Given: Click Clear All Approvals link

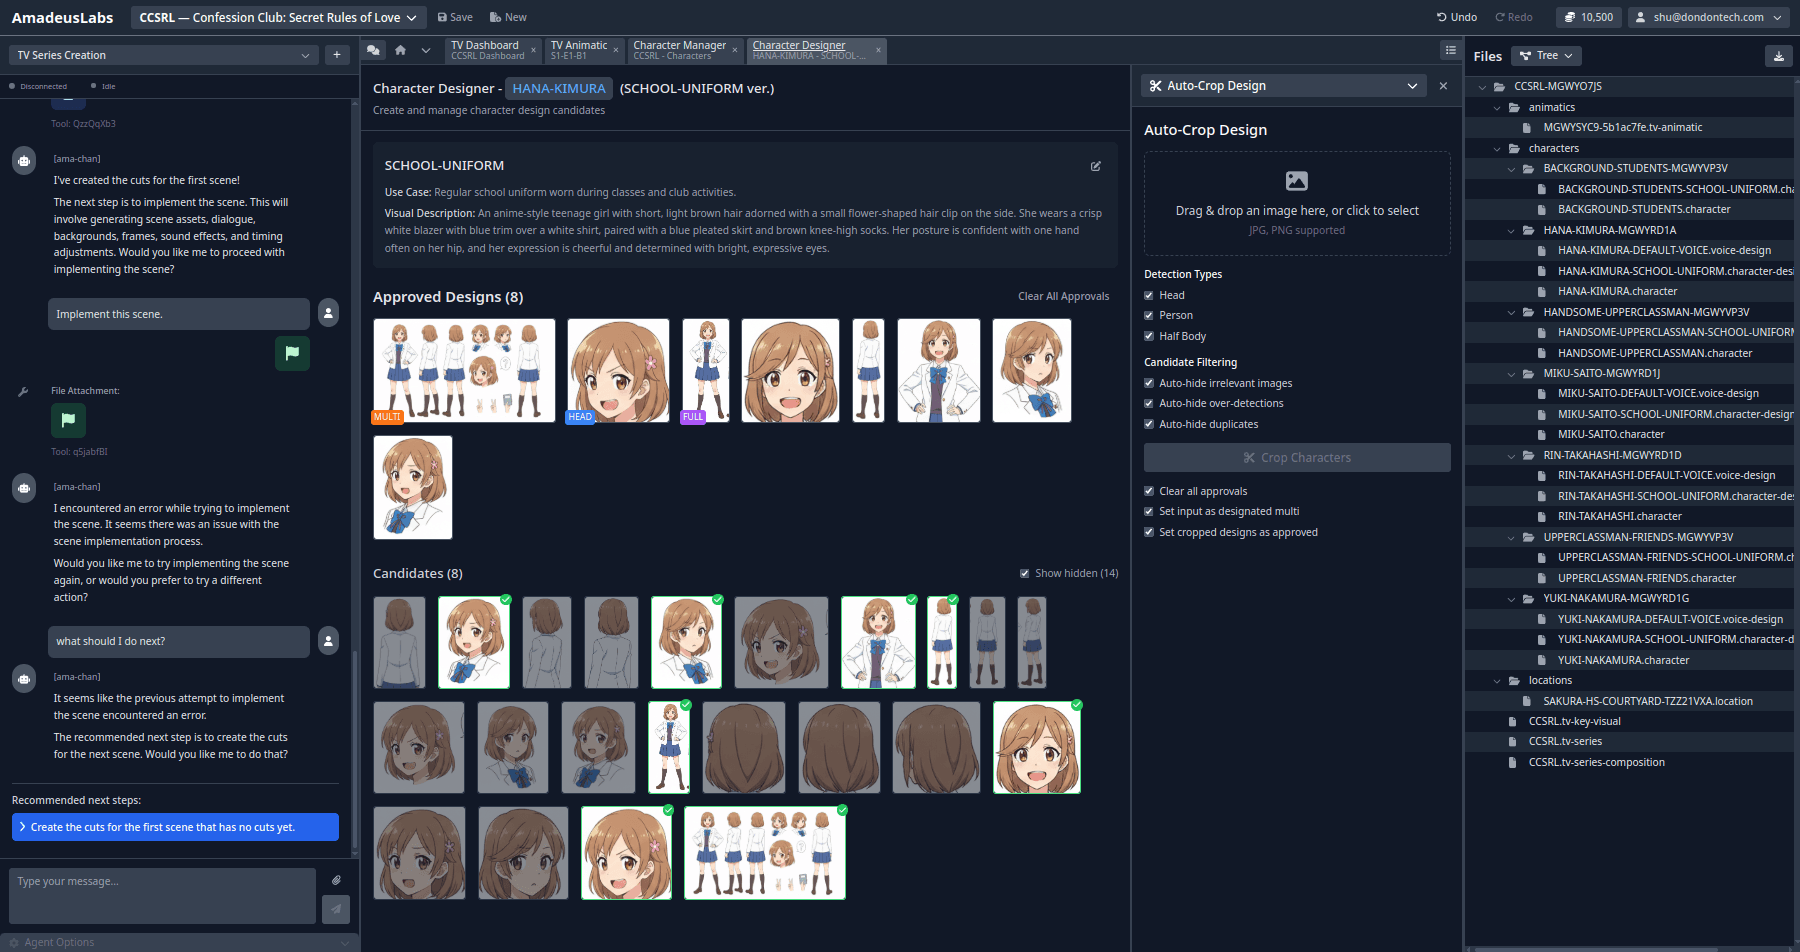Looking at the screenshot, I should (1063, 296).
